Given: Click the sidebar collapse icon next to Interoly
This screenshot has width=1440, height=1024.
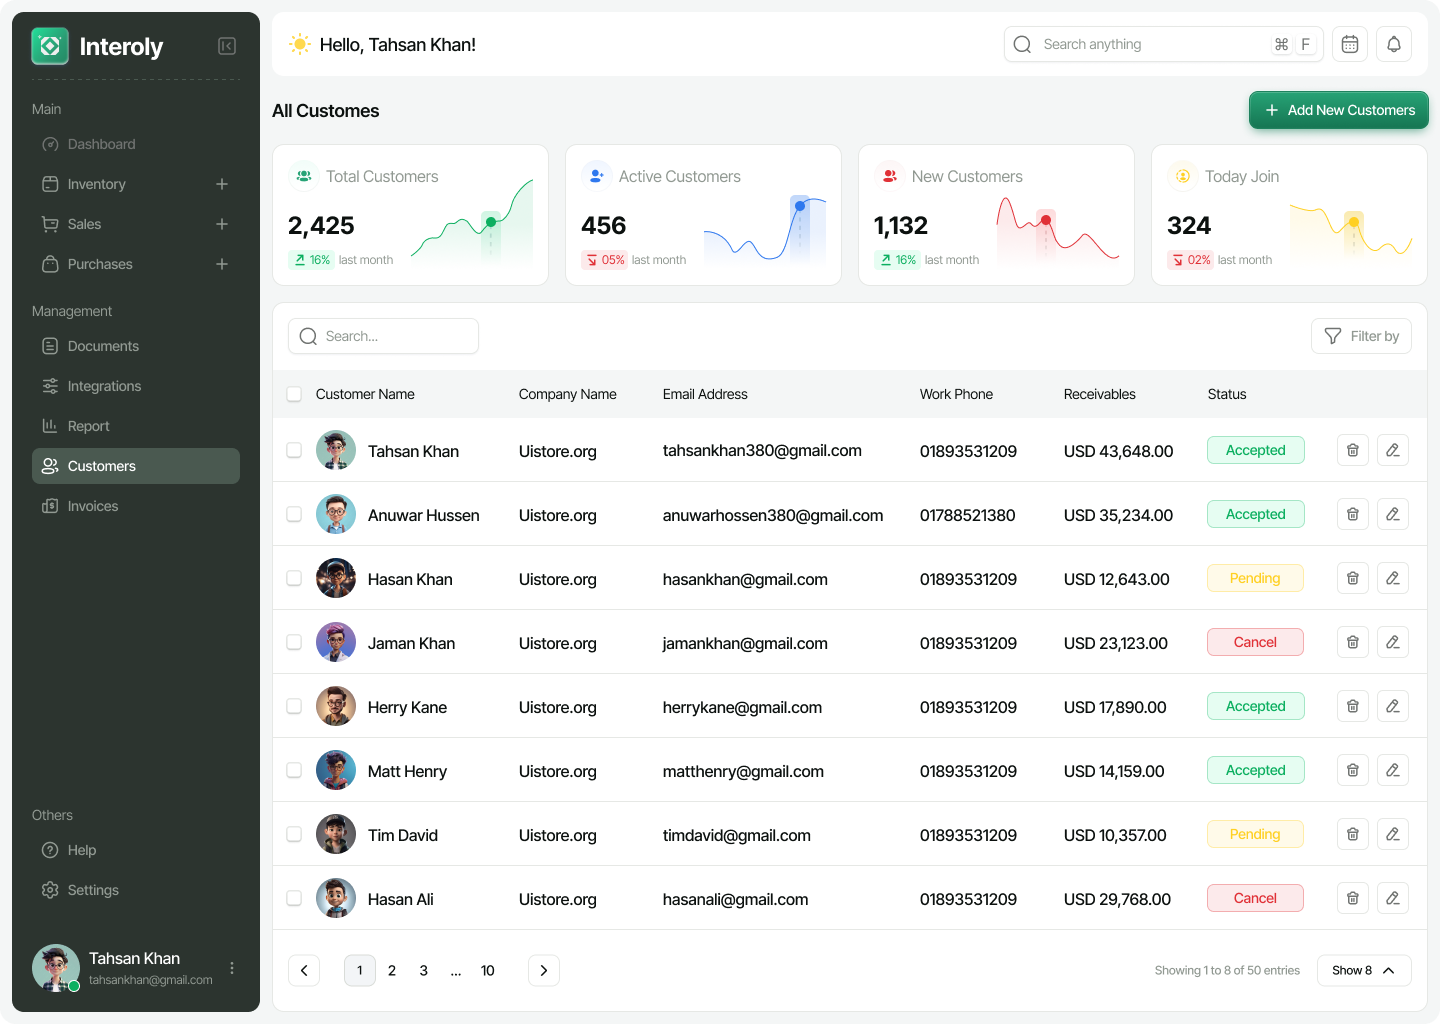Looking at the screenshot, I should pos(226,46).
